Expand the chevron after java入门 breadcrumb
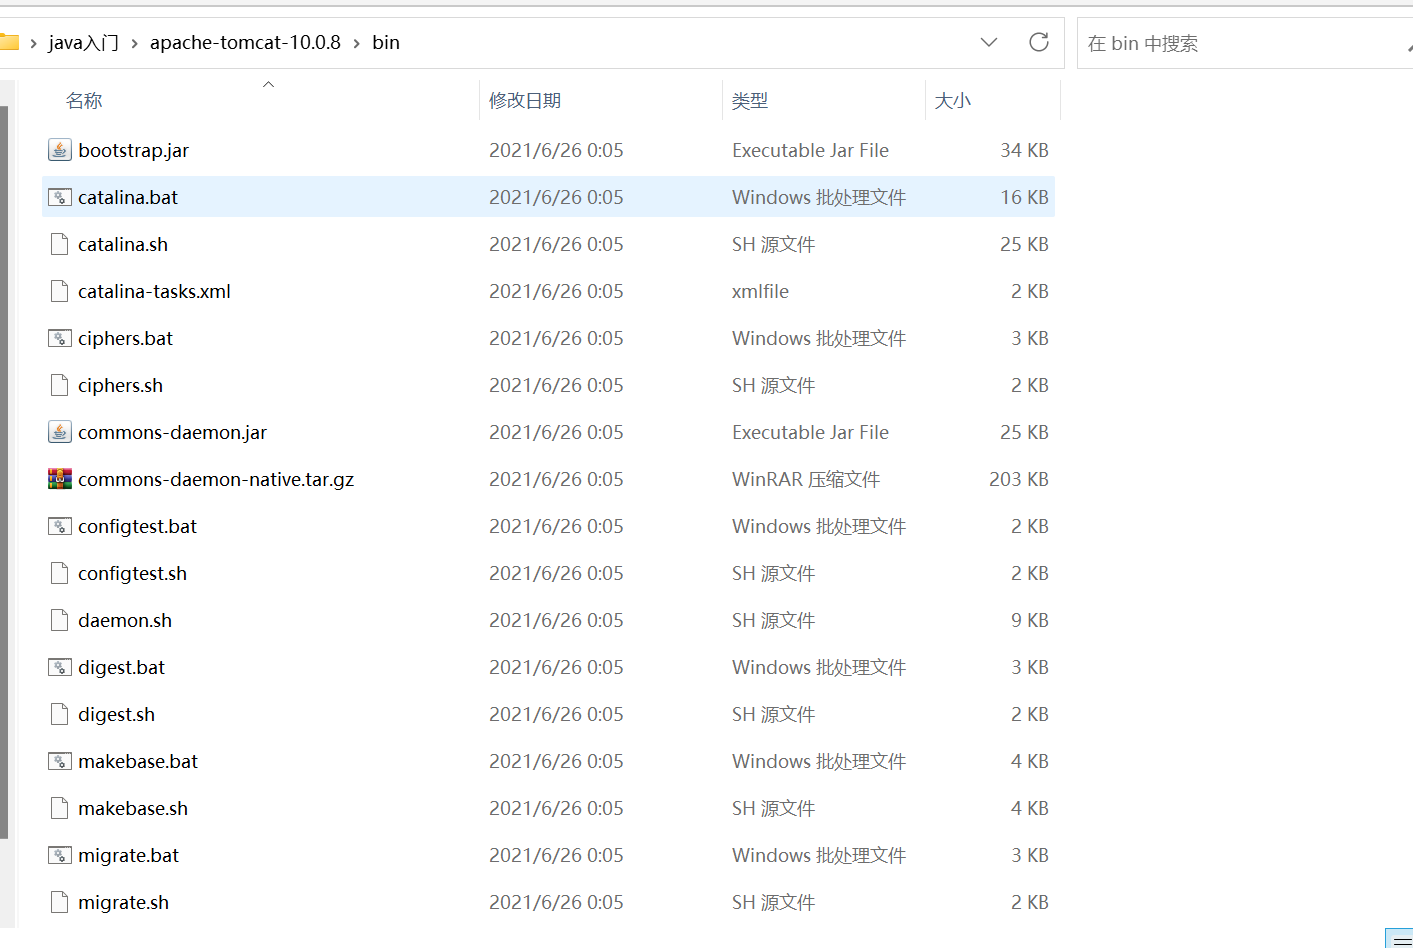The image size is (1413, 948). click(134, 43)
